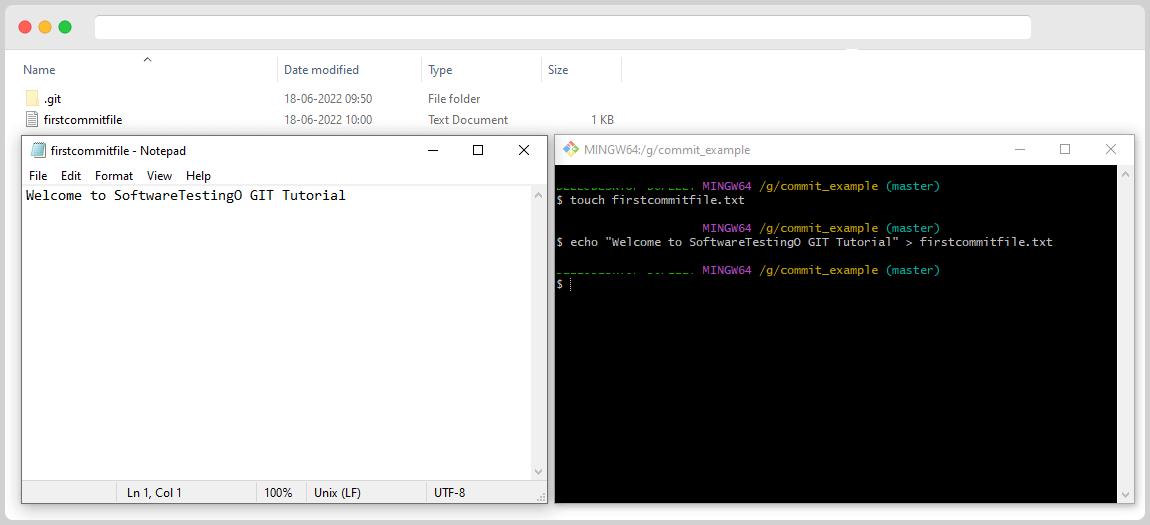Click the echo command line in terminal

point(805,241)
